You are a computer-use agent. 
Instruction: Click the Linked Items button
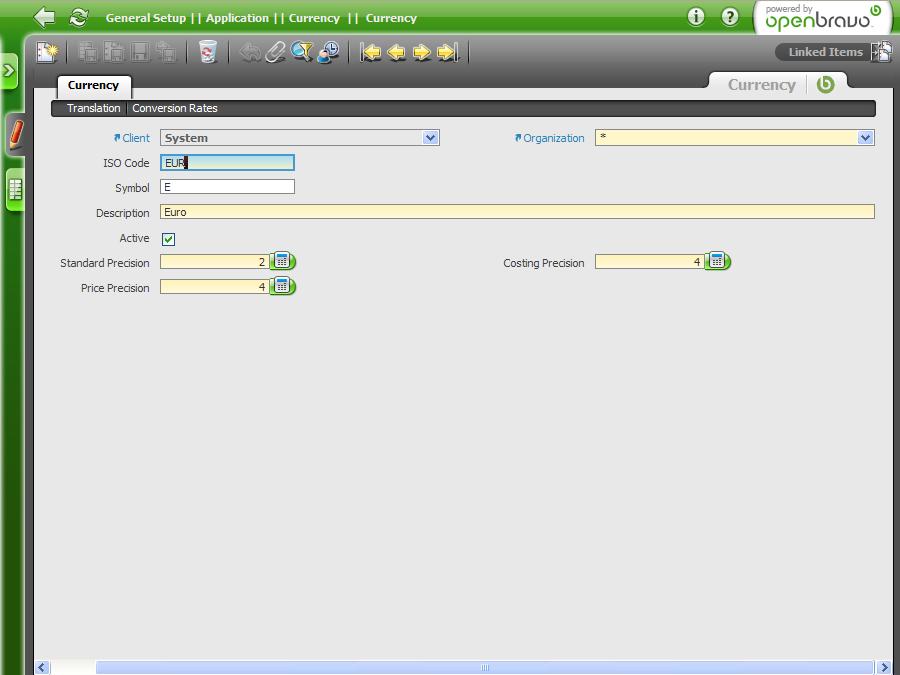(825, 52)
